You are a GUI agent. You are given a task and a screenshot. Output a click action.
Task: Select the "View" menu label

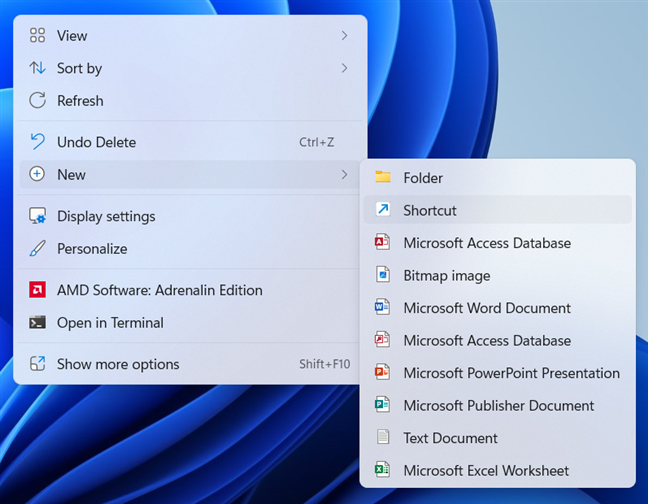click(x=72, y=36)
